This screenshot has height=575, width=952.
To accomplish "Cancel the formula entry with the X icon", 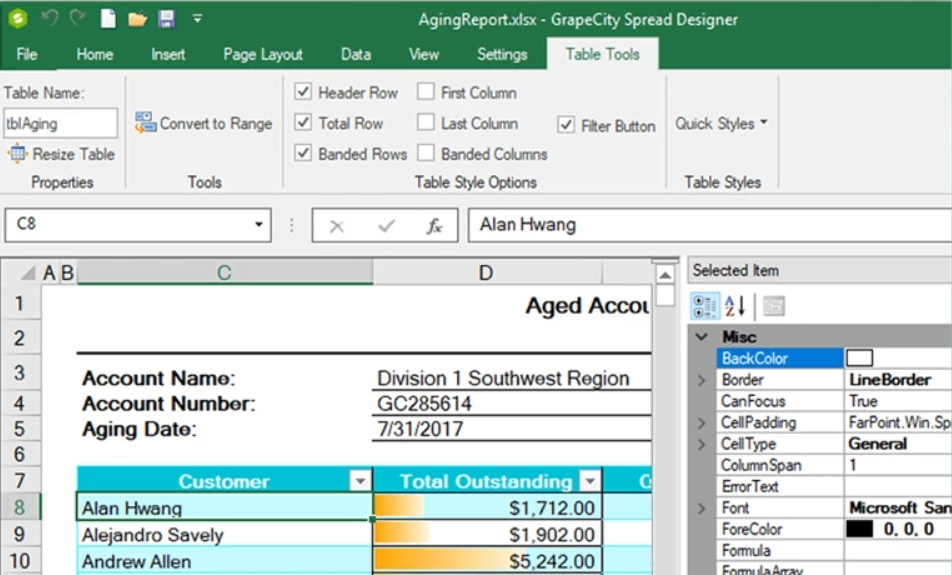I will pos(336,226).
